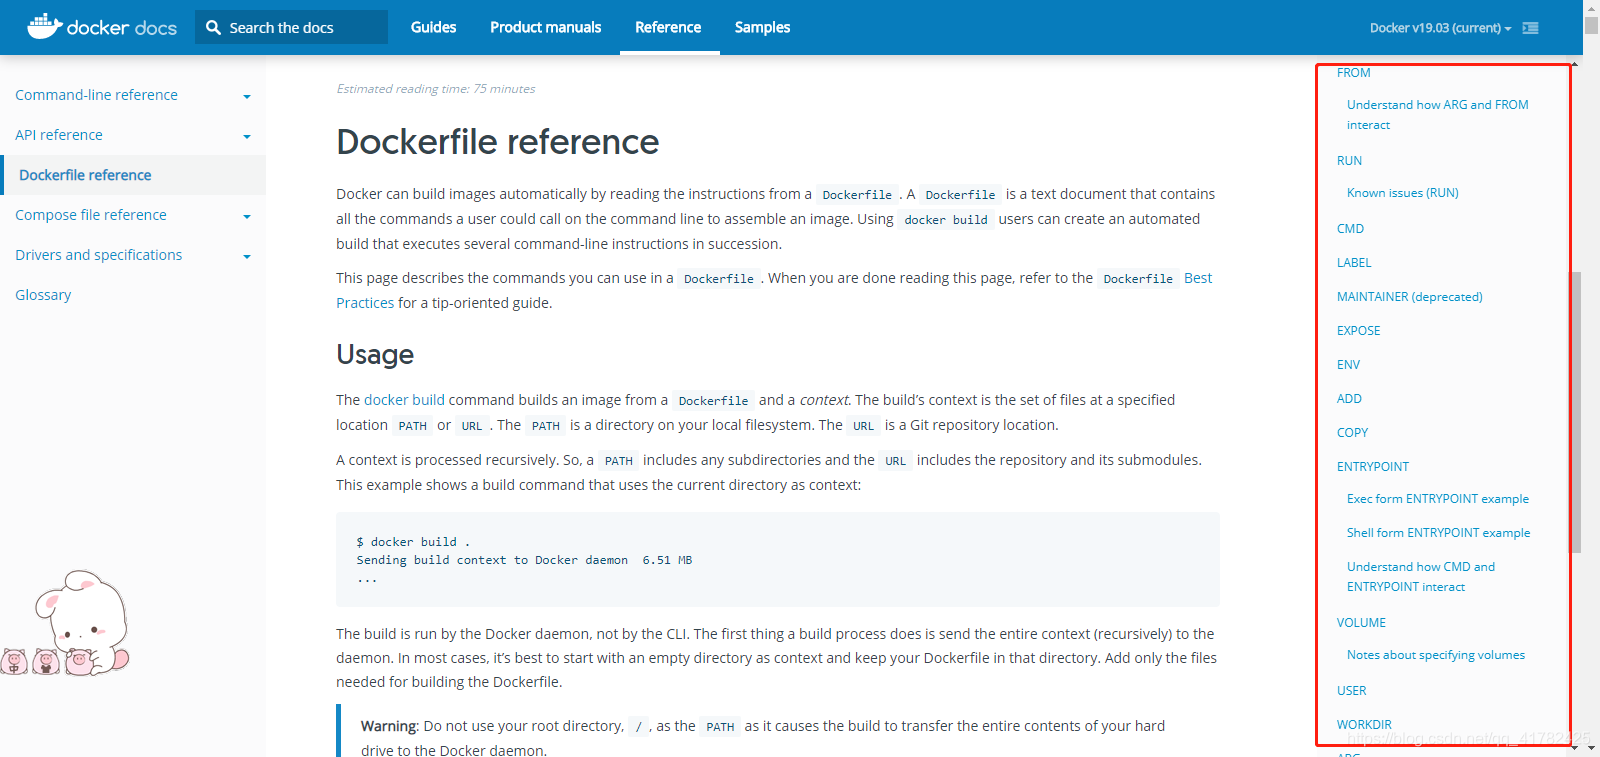Jump to RUN section
1600x757 pixels.
pos(1349,161)
